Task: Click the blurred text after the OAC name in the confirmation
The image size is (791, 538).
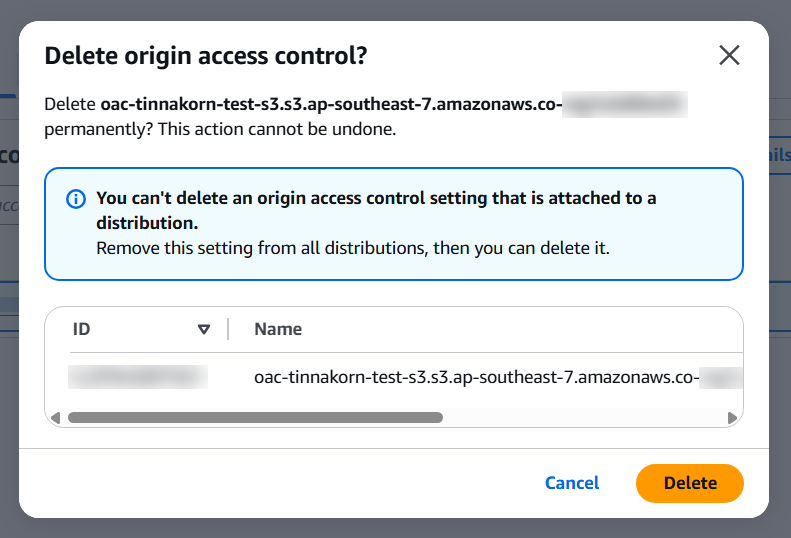Action: (x=624, y=104)
